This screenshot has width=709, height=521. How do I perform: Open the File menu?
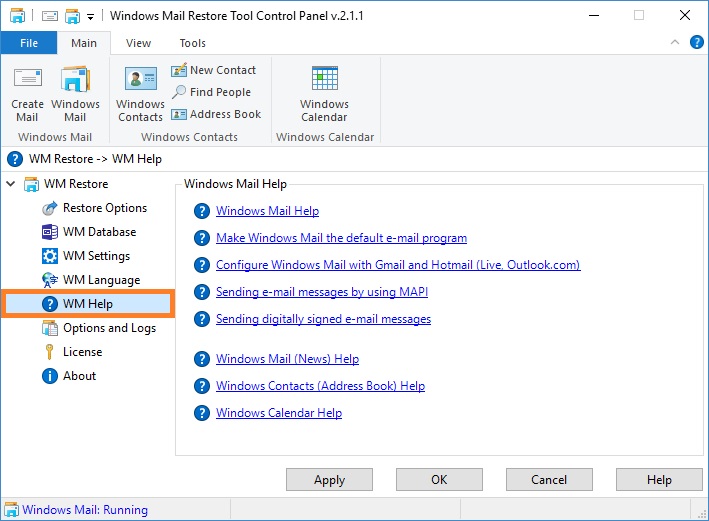[29, 43]
